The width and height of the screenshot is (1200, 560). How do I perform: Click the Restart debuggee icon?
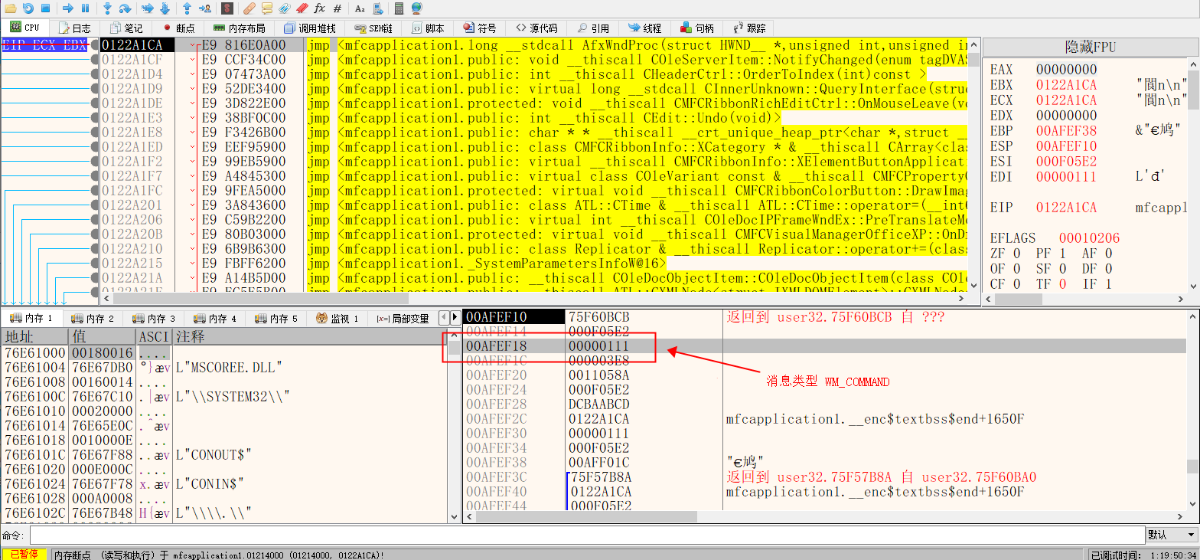tap(28, 8)
